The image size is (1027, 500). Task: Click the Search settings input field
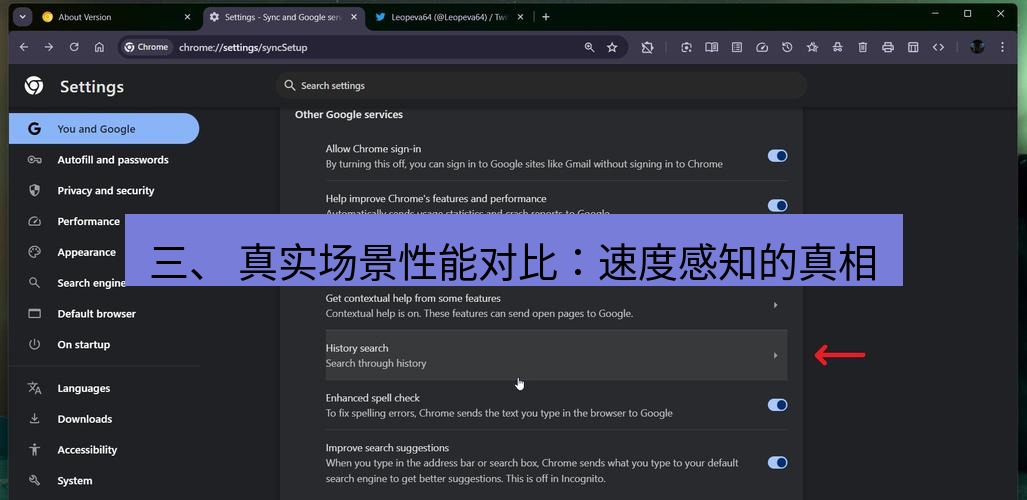(540, 86)
